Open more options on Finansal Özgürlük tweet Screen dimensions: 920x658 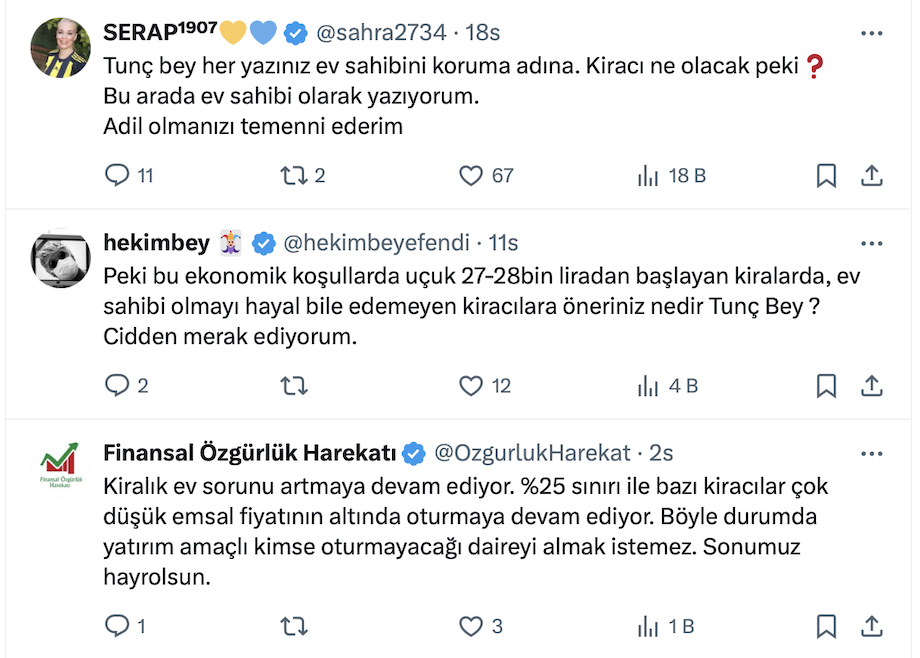coord(872,453)
